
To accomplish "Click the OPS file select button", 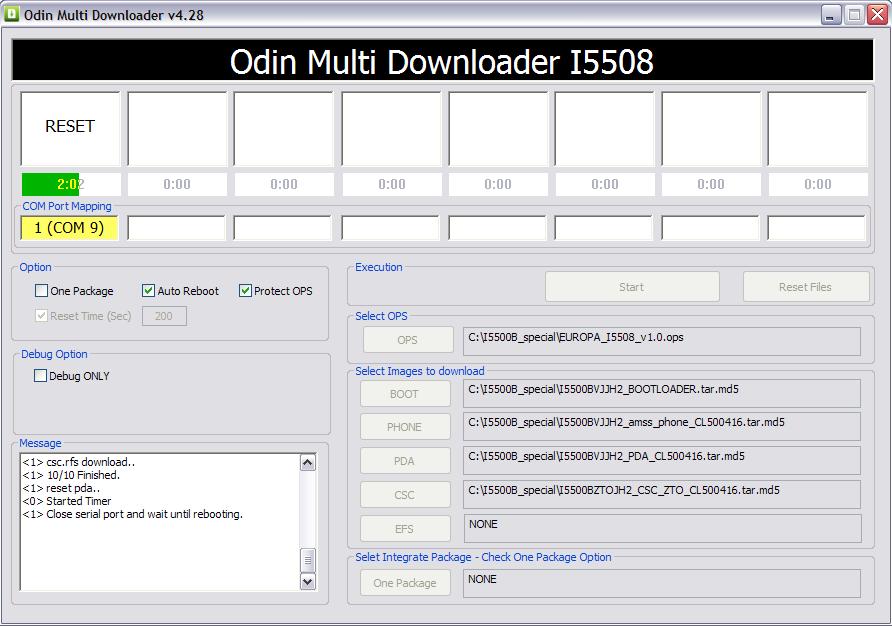I will [x=407, y=340].
